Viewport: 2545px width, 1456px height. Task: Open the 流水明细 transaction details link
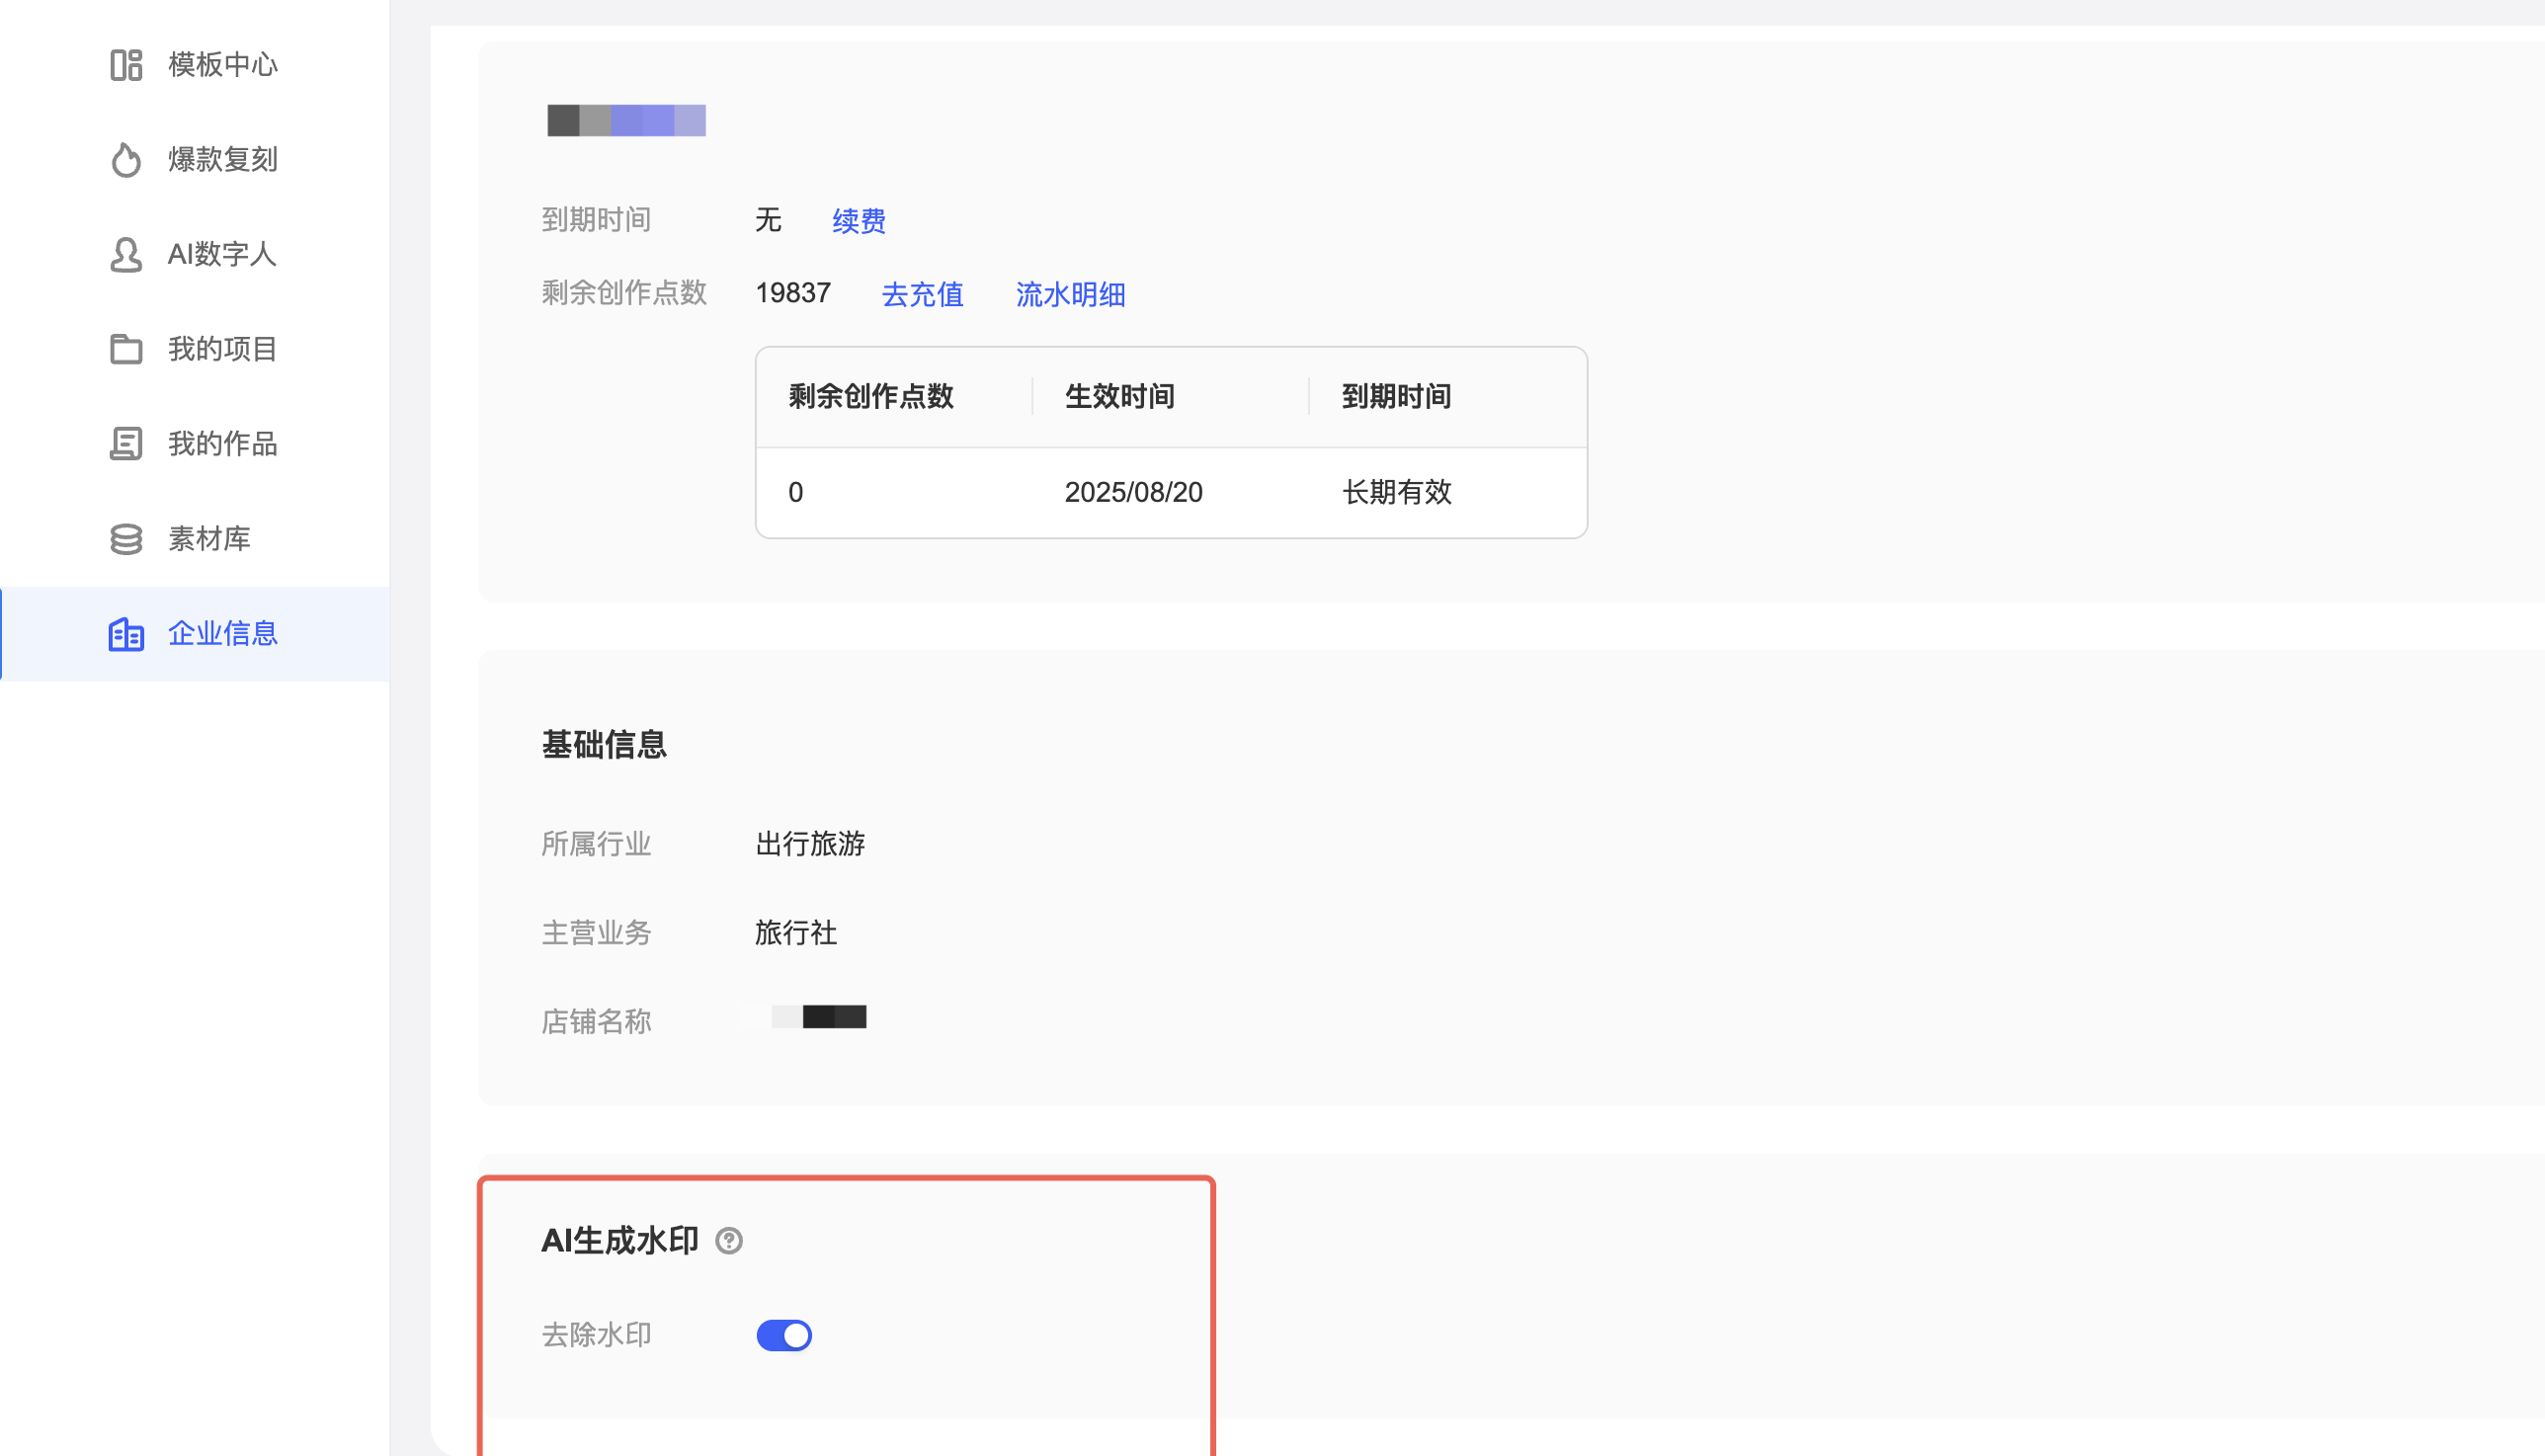coord(1070,294)
